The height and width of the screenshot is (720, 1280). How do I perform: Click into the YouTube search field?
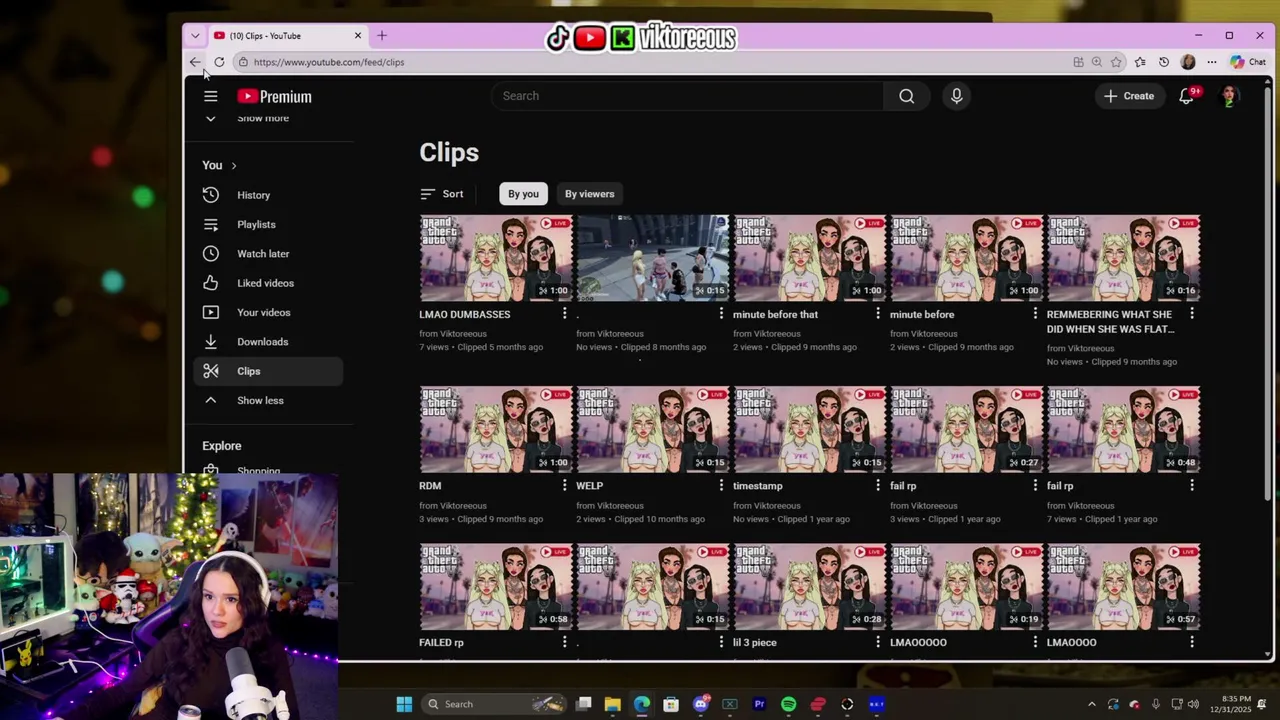687,96
